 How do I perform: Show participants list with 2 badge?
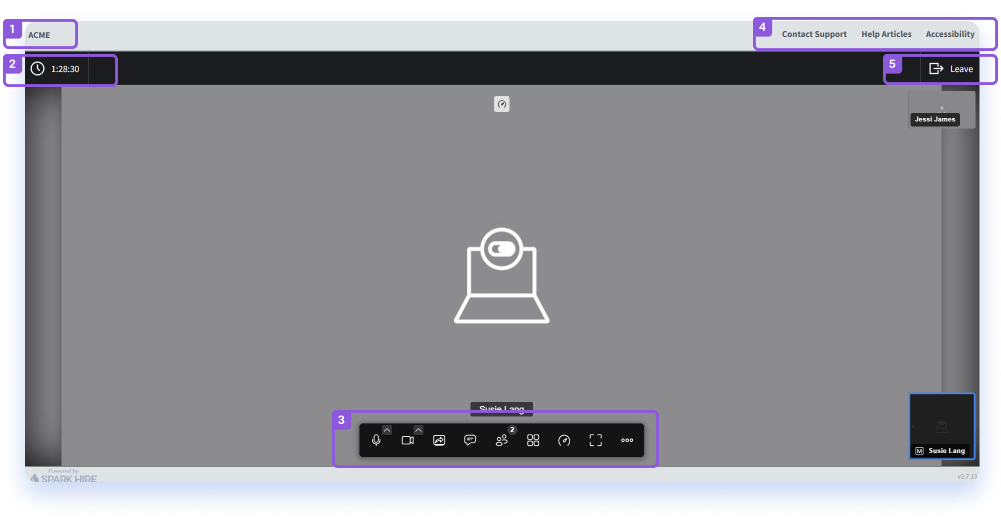click(502, 439)
